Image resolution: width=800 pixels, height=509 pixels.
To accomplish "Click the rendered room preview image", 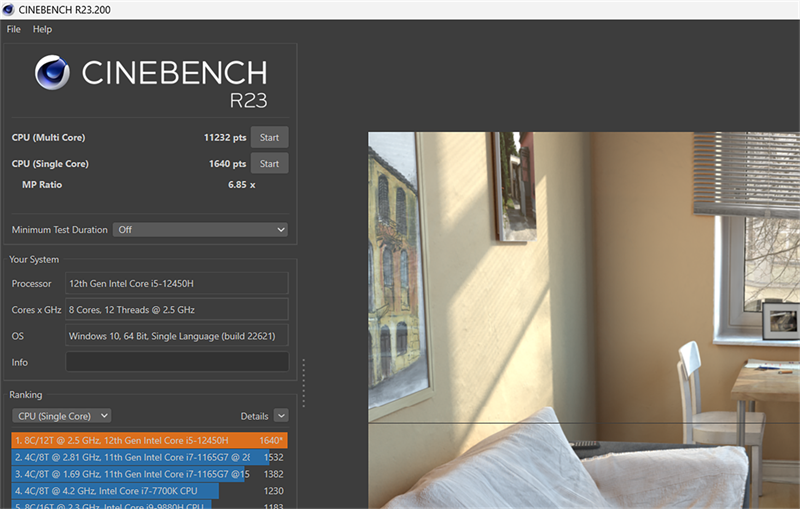I will 584,320.
